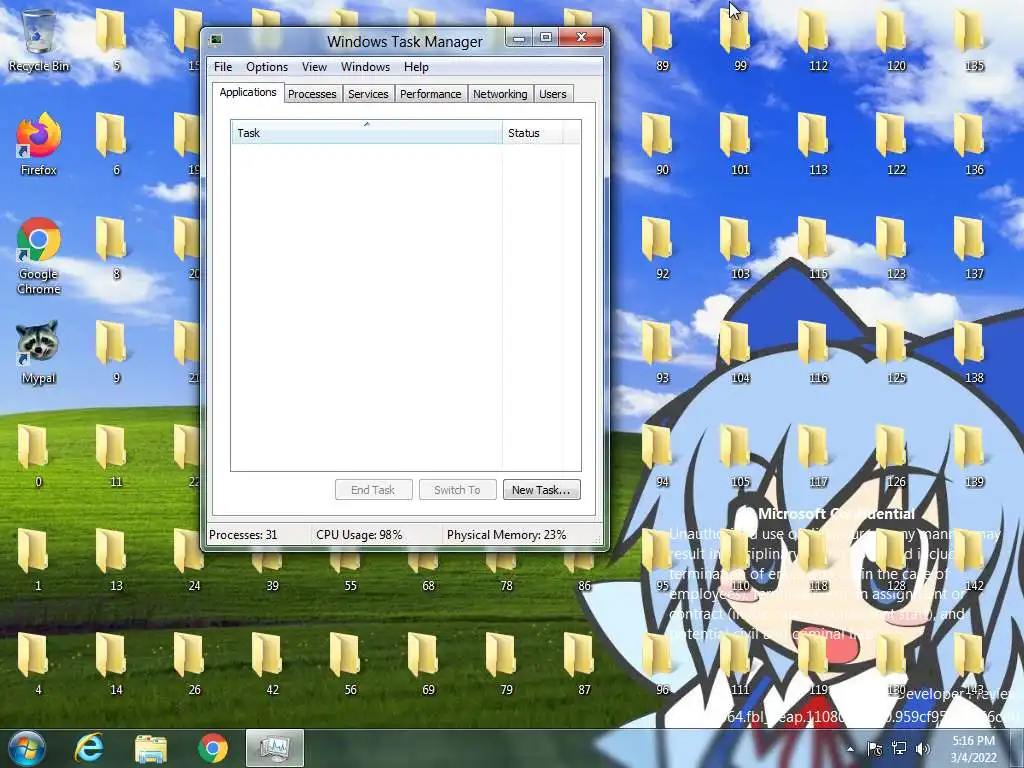Select the desktop folder named 120
Screen dimensions: 1024x768
click(896, 40)
